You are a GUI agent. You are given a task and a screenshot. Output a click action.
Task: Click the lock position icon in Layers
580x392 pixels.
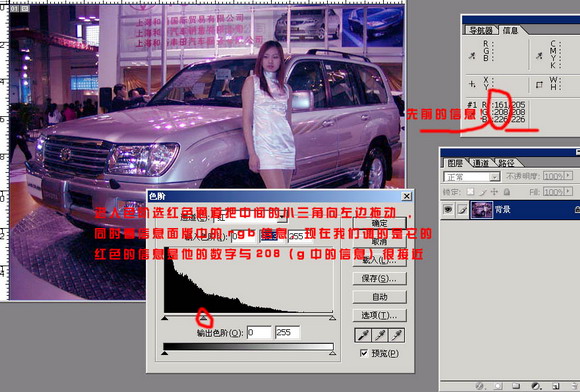click(x=494, y=192)
